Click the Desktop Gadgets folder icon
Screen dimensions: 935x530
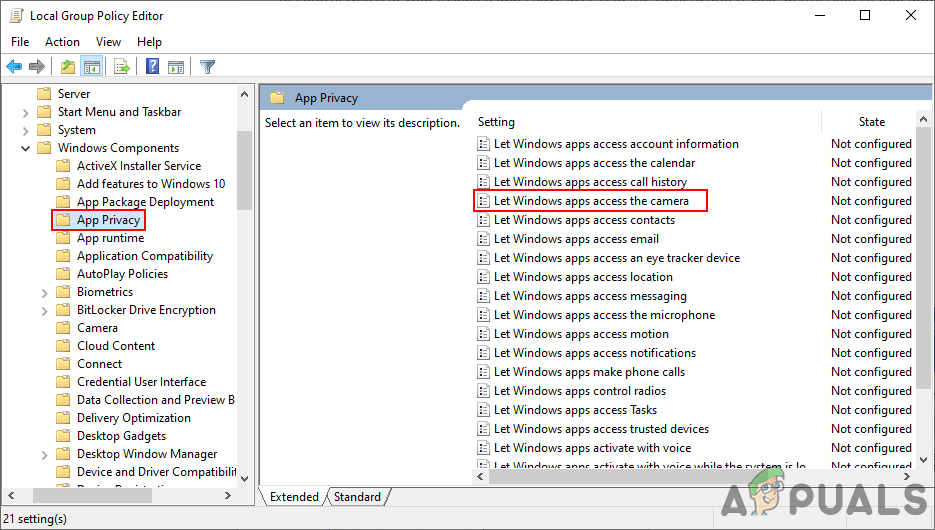pyautogui.click(x=63, y=436)
